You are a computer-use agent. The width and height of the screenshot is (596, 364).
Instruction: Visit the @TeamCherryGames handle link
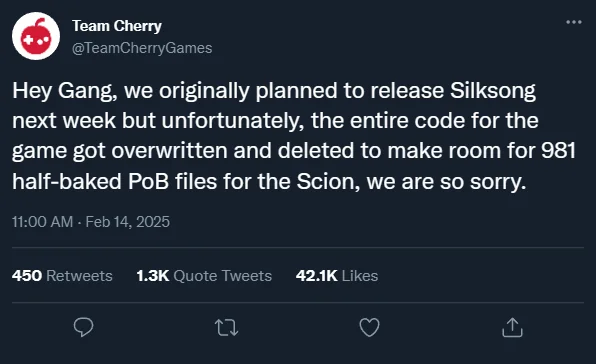tap(142, 48)
